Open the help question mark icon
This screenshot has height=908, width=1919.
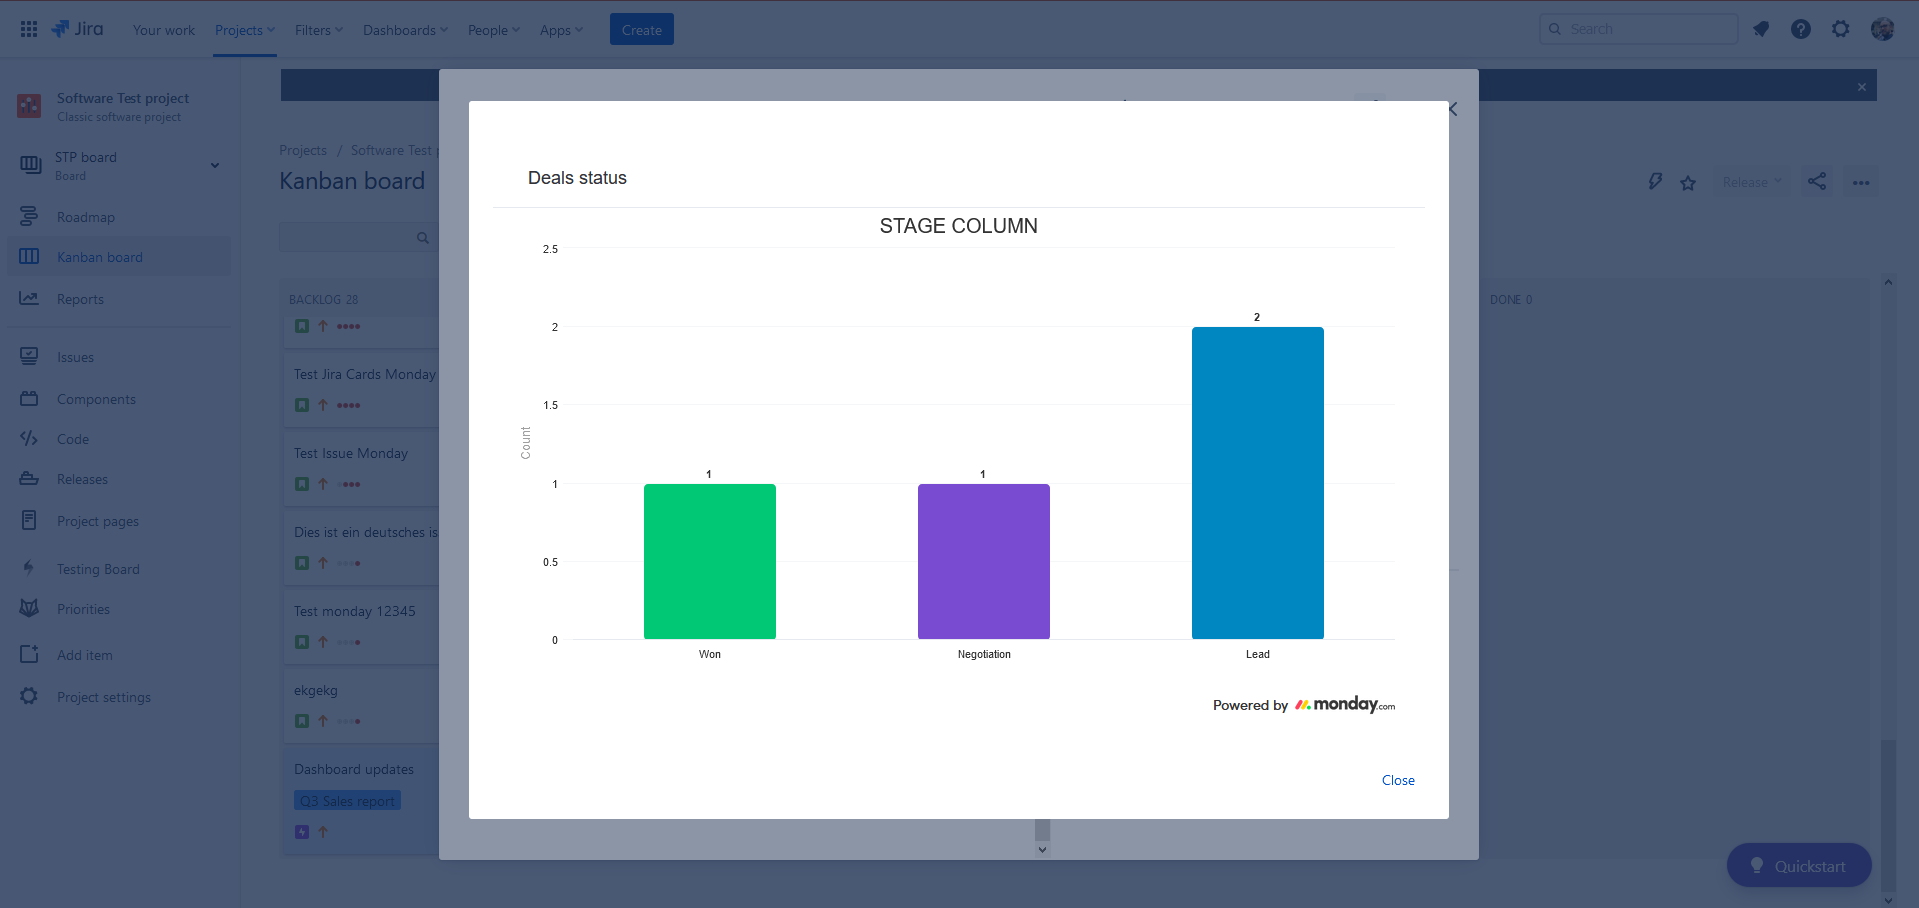click(1801, 29)
